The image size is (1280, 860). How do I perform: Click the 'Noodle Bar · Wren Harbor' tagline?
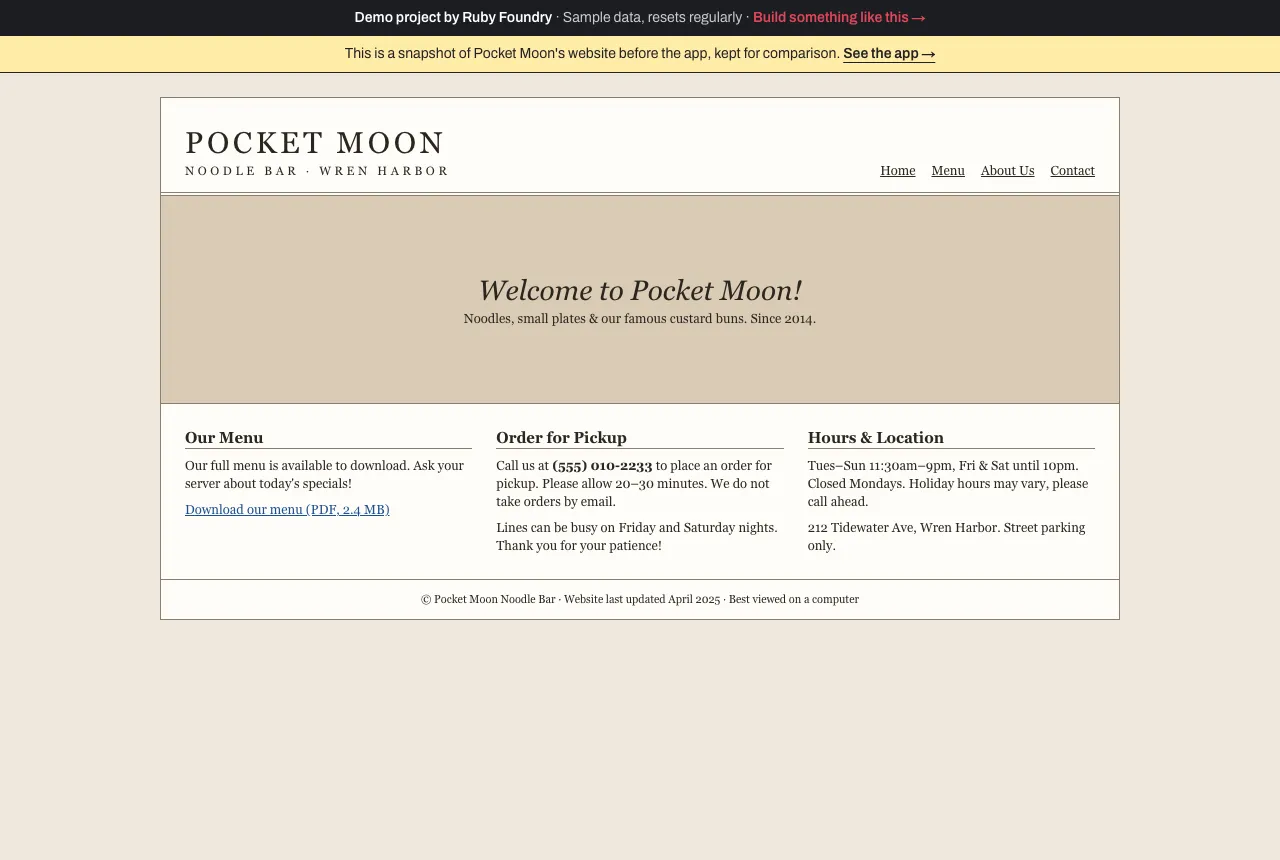[x=317, y=171]
